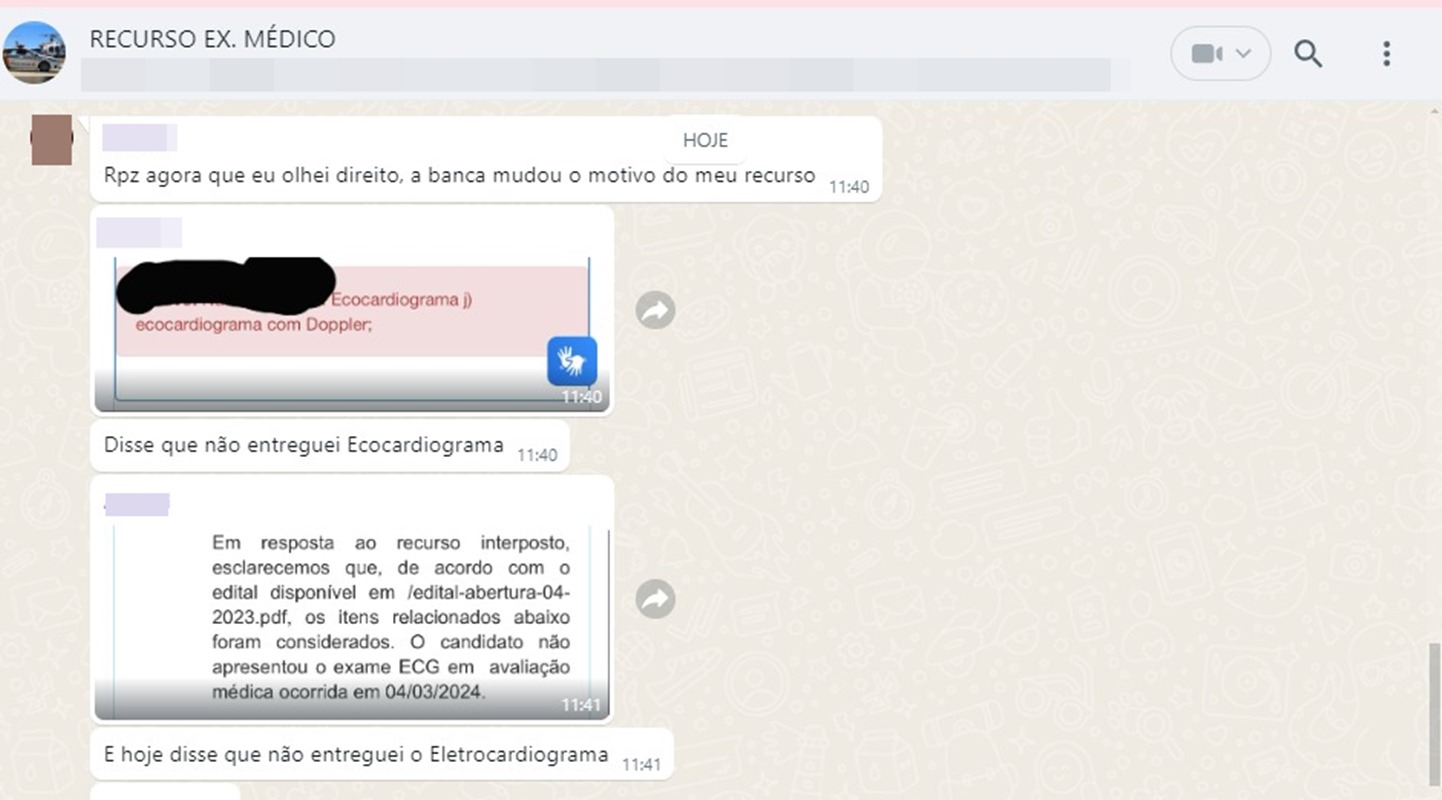Open the 'Em resposta ao recurso' image
The width and height of the screenshot is (1442, 800).
[x=352, y=622]
